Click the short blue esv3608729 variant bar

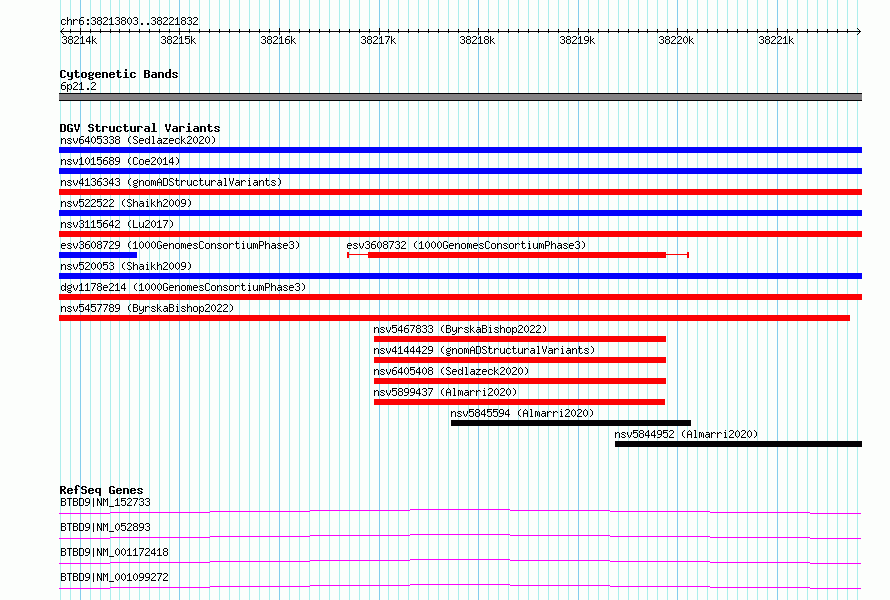98,255
